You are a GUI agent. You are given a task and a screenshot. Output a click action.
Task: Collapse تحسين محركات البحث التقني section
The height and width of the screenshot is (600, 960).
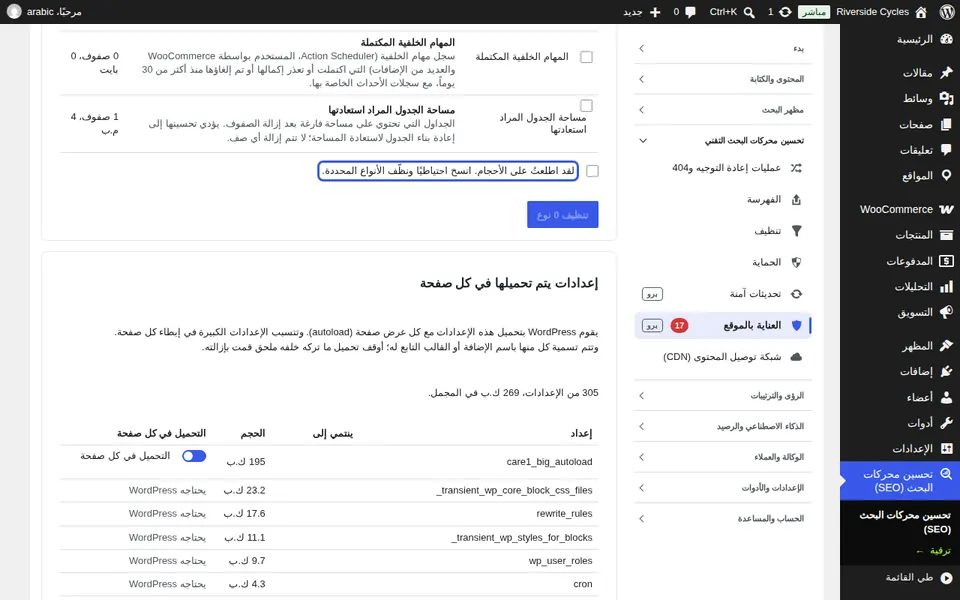tap(723, 141)
